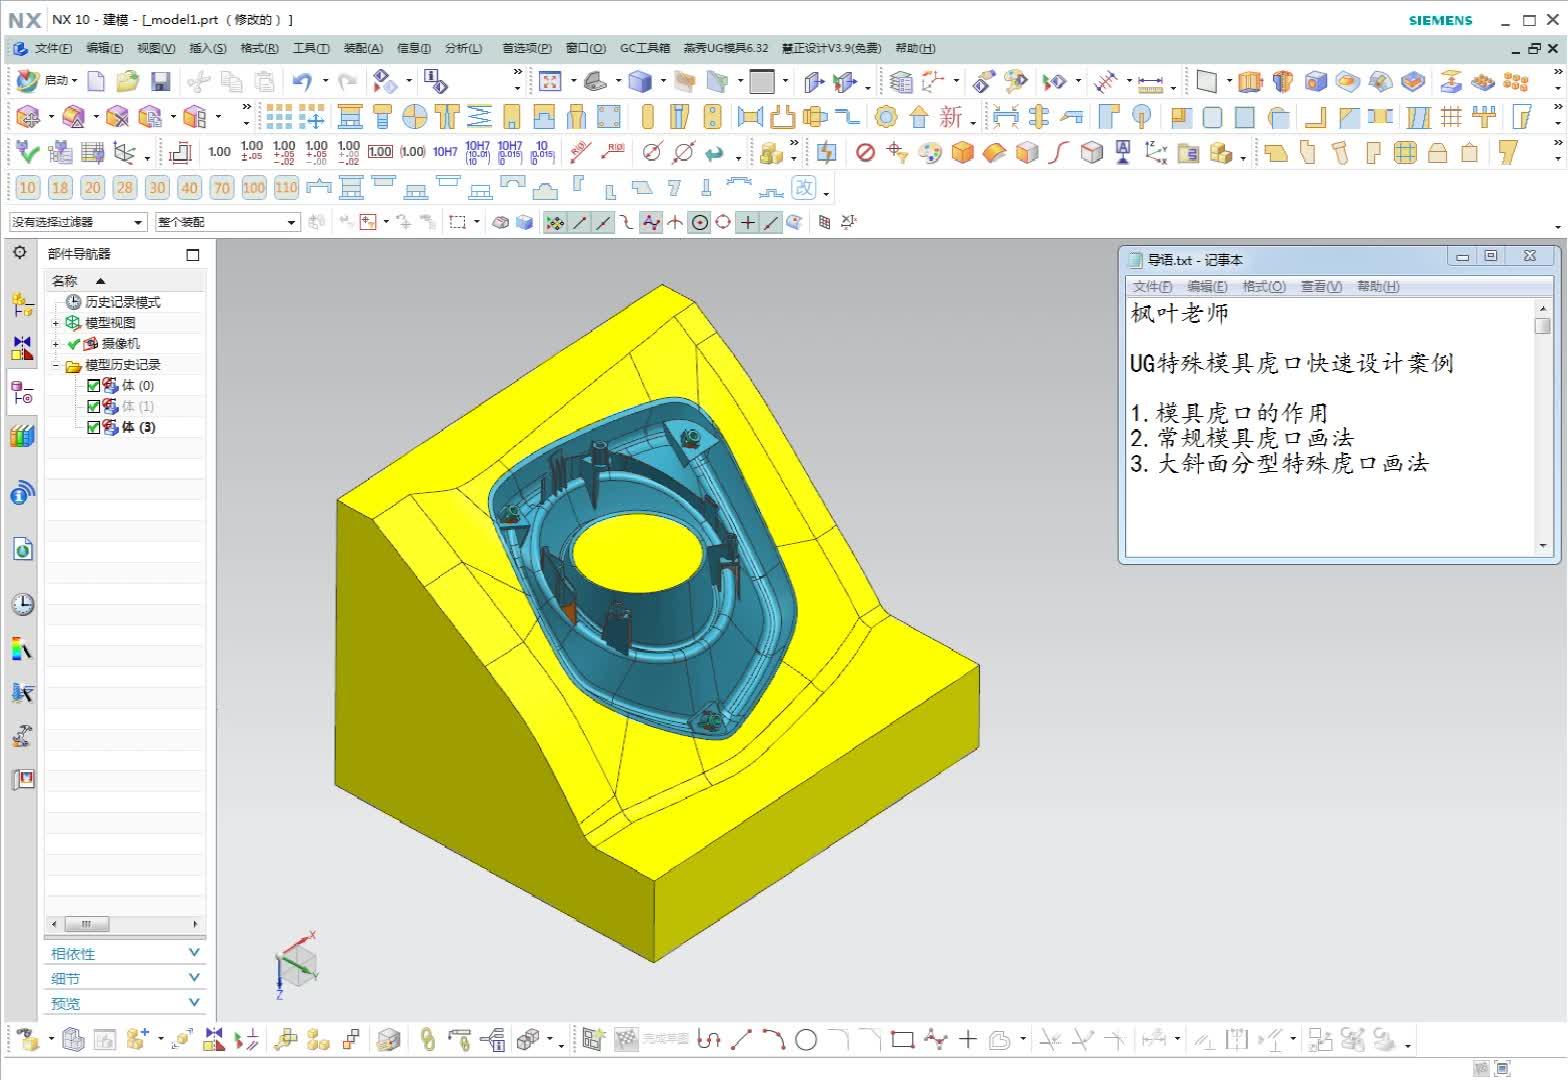The image size is (1568, 1080).
Task: Toggle the end point snap option
Action: point(579,222)
